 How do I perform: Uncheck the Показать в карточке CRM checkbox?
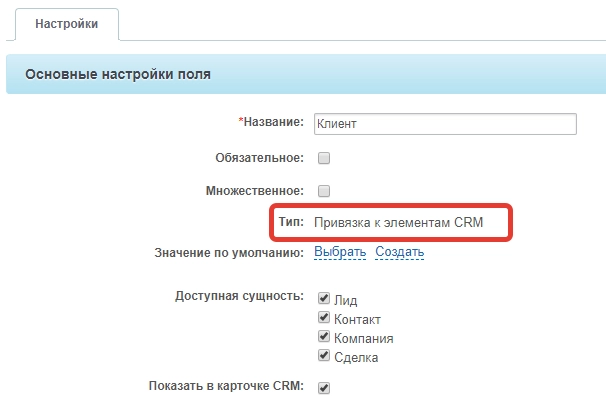(x=324, y=388)
